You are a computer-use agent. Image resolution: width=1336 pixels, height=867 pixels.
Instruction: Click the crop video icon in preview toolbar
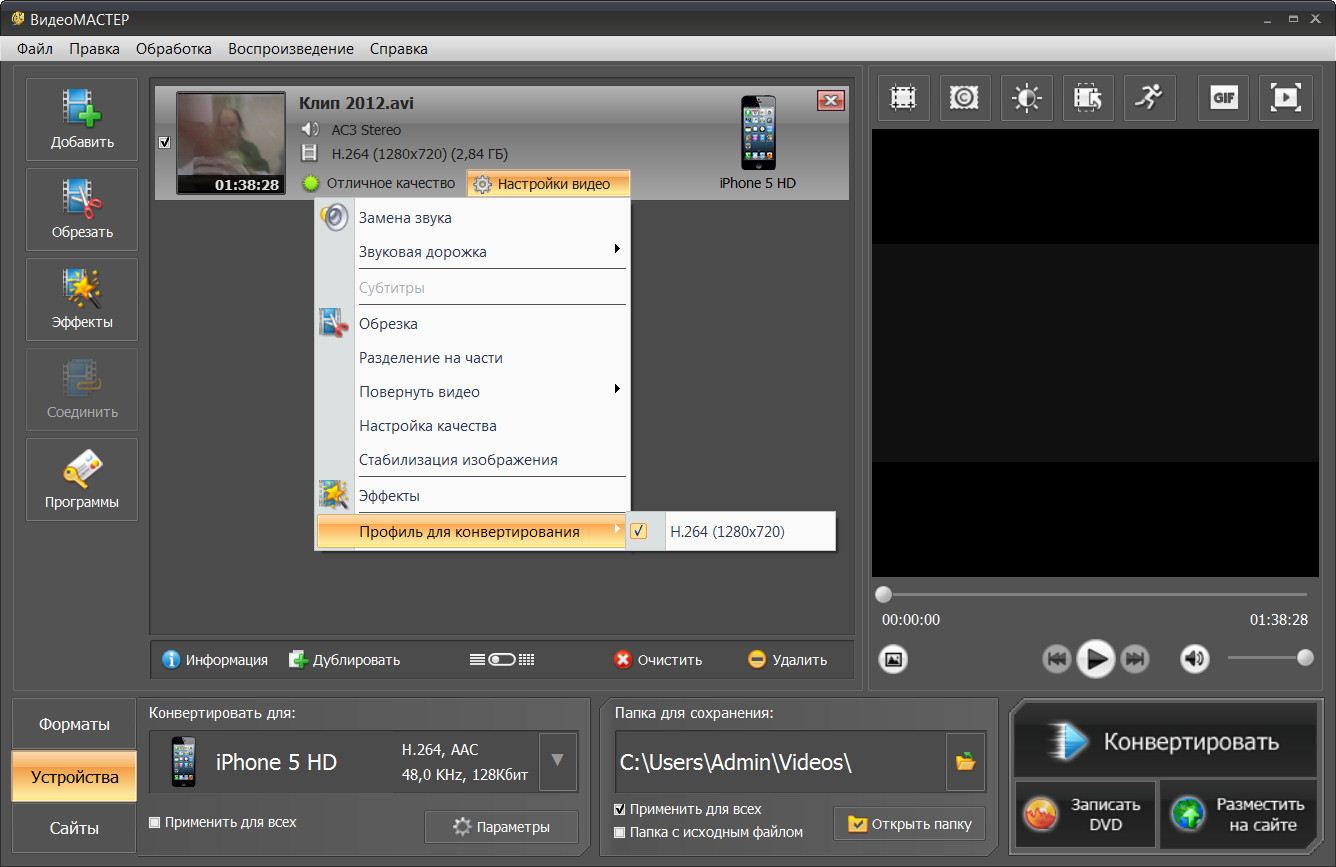coord(904,98)
